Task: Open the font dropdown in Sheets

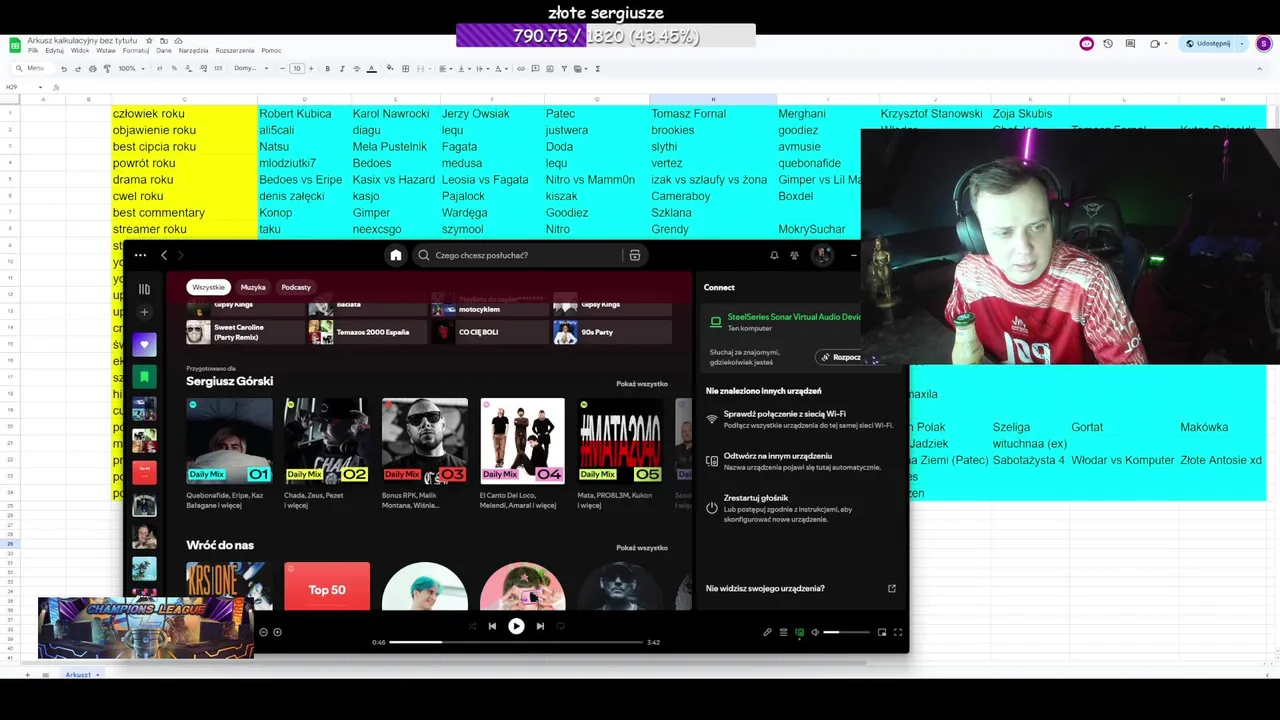Action: (x=251, y=68)
